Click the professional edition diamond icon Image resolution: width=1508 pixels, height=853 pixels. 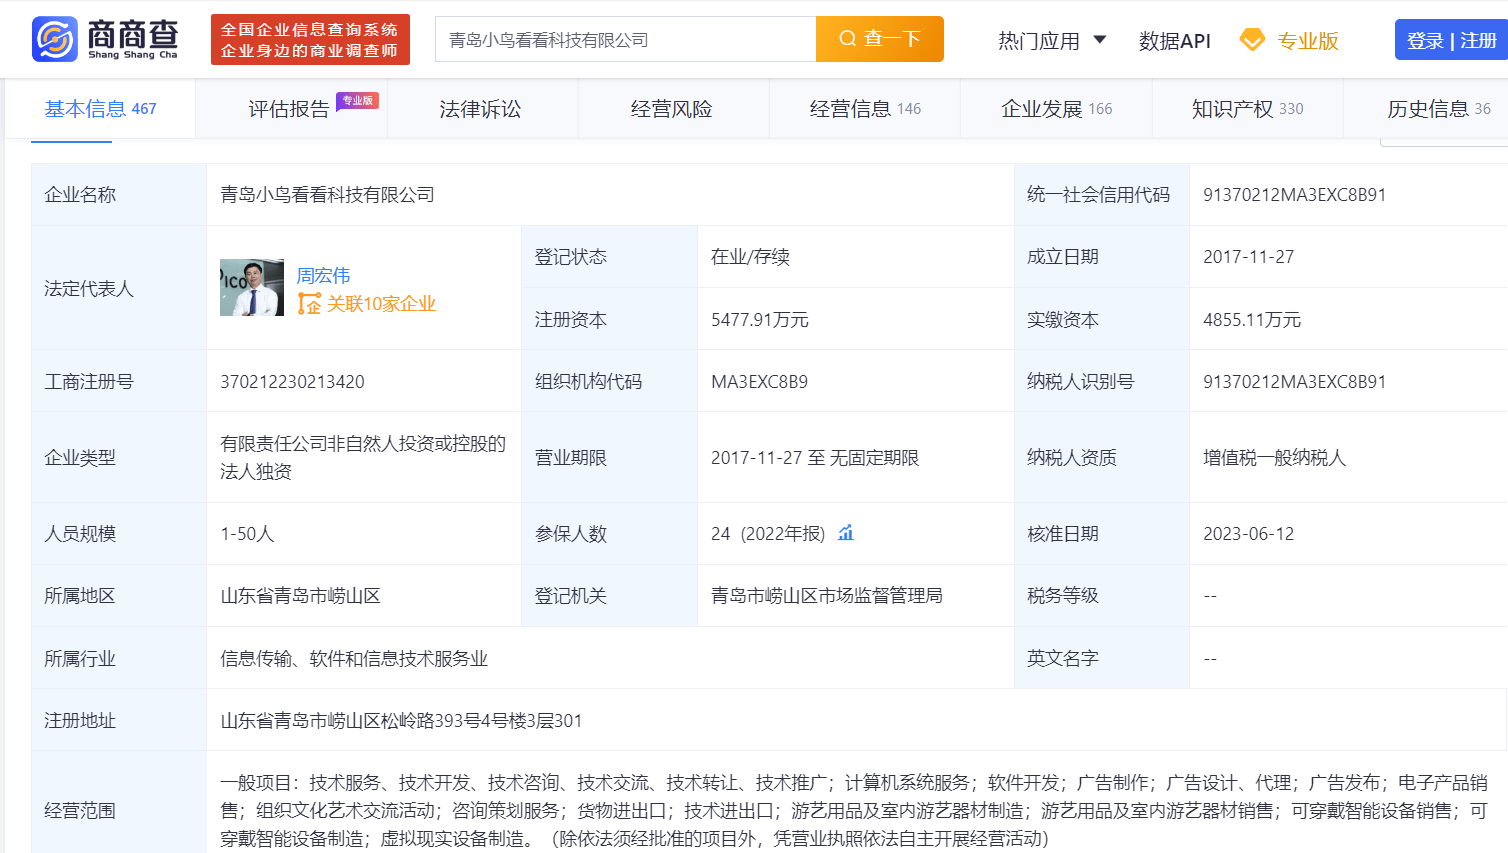[x=1251, y=40]
